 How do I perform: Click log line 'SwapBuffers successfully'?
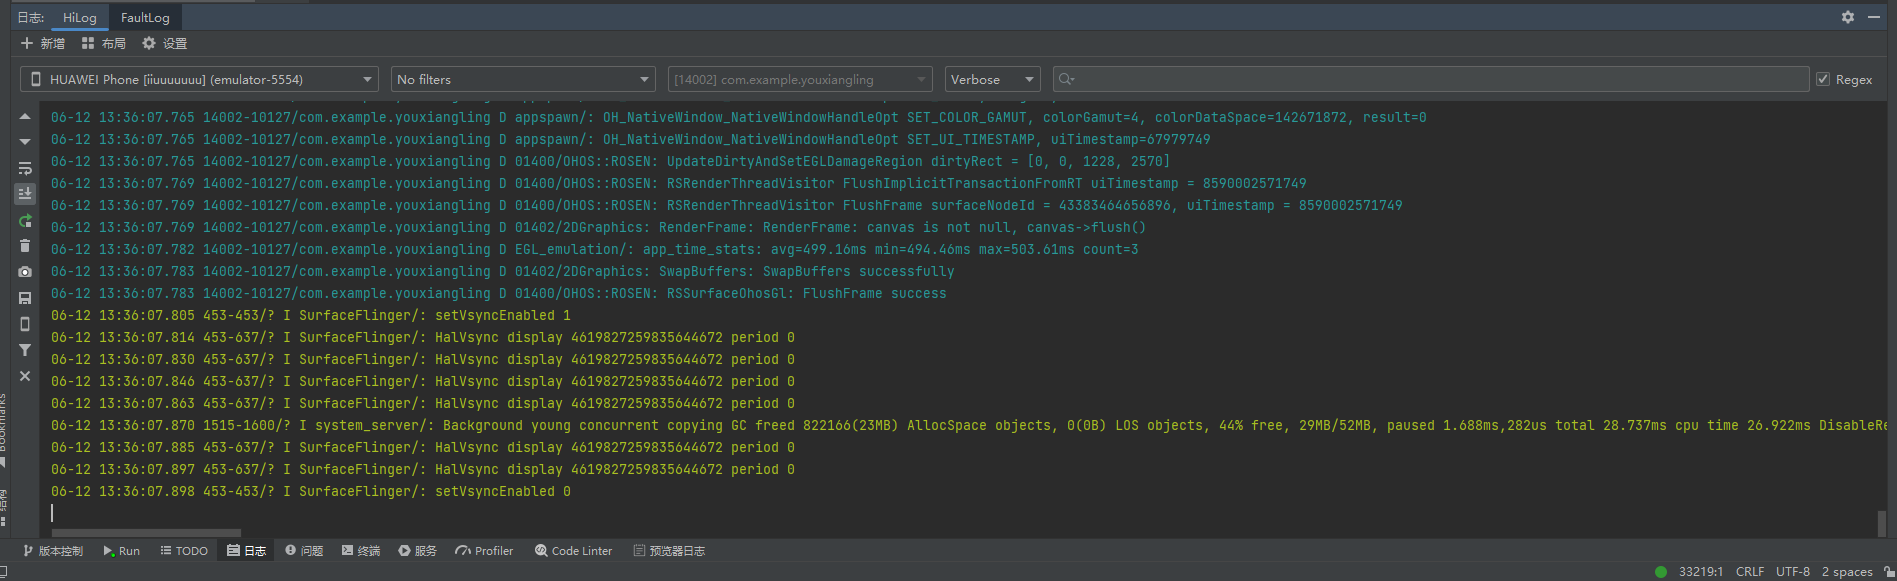[503, 271]
